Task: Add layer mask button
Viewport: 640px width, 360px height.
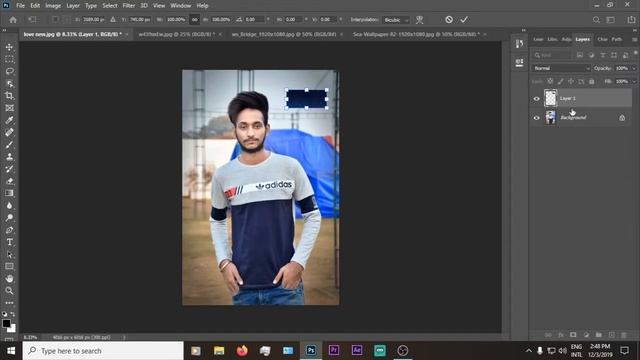Action: [x=573, y=335]
